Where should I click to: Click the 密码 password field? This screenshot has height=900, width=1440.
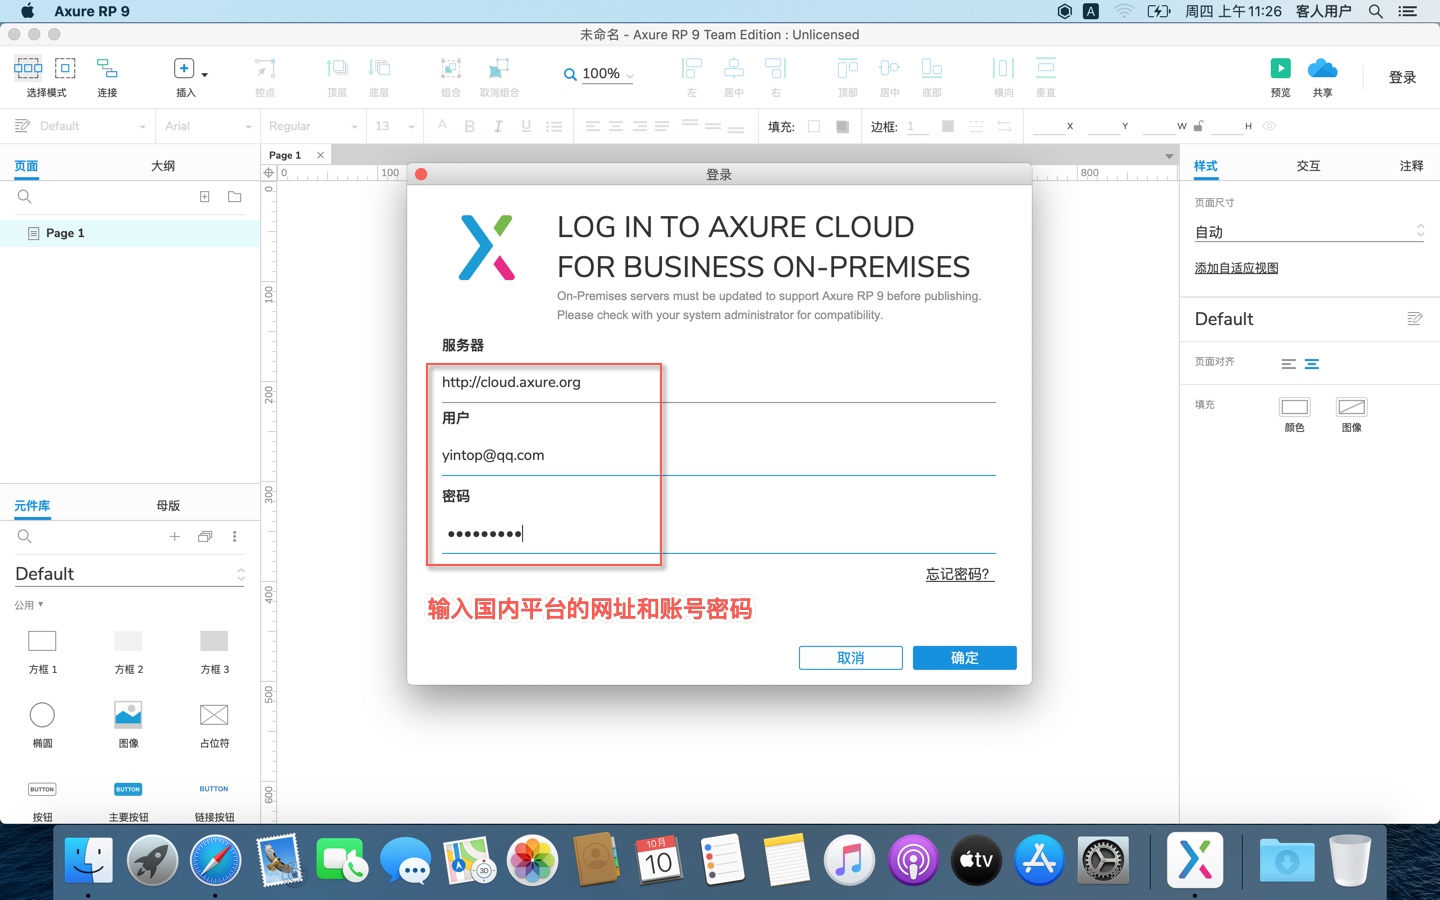pyautogui.click(x=718, y=533)
